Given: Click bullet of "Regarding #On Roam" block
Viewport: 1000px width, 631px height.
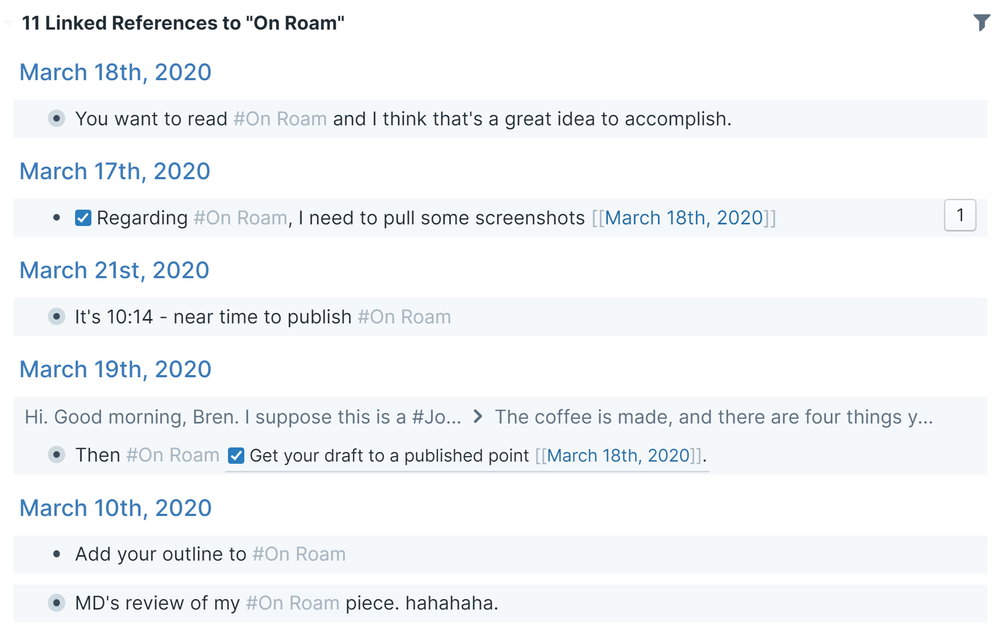Looking at the screenshot, I should 57,218.
